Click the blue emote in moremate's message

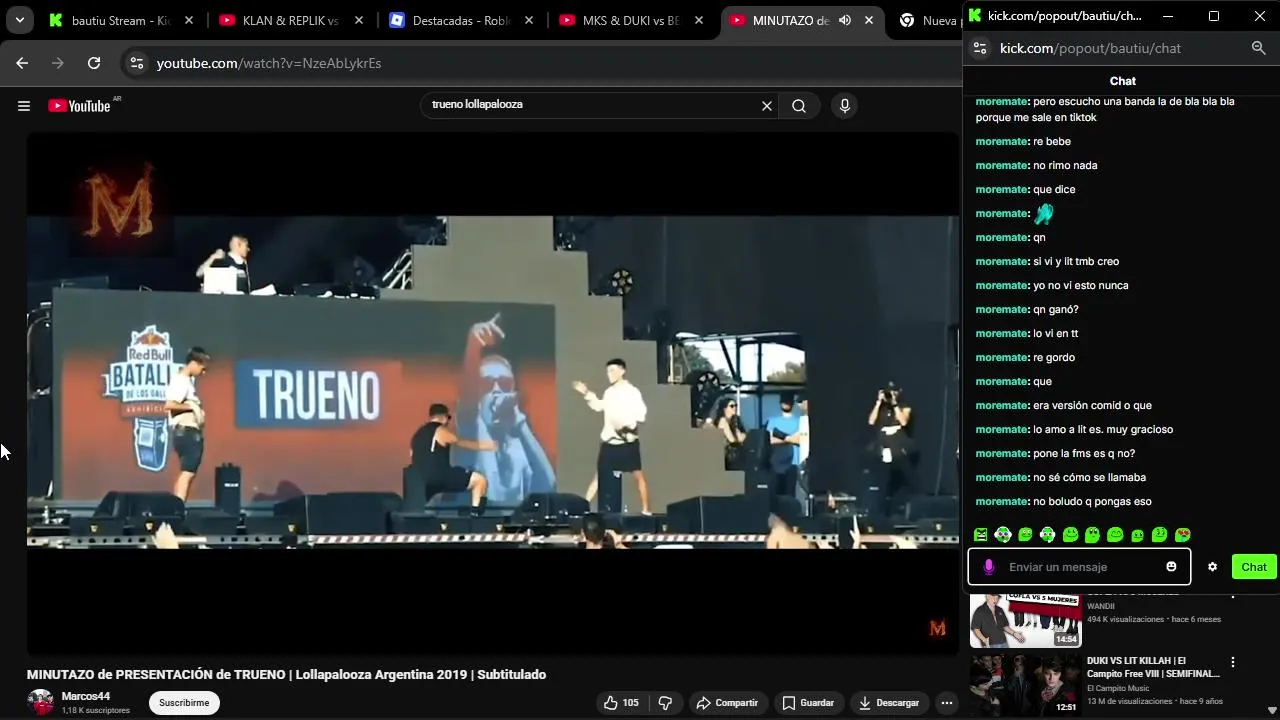tap(1044, 213)
